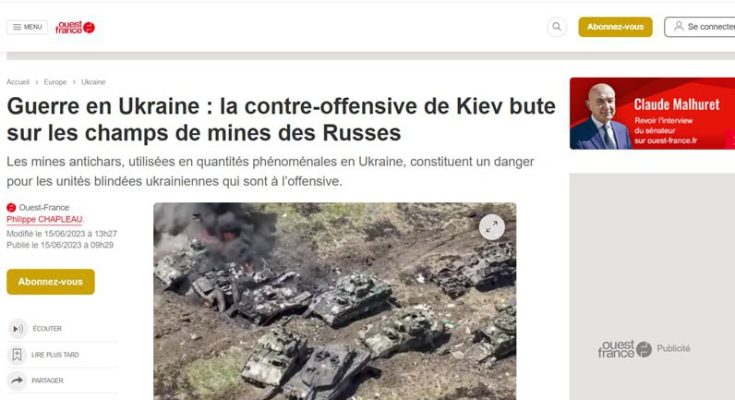Expand the article photo to fullscreen
Image resolution: width=735 pixels, height=400 pixels.
492,227
